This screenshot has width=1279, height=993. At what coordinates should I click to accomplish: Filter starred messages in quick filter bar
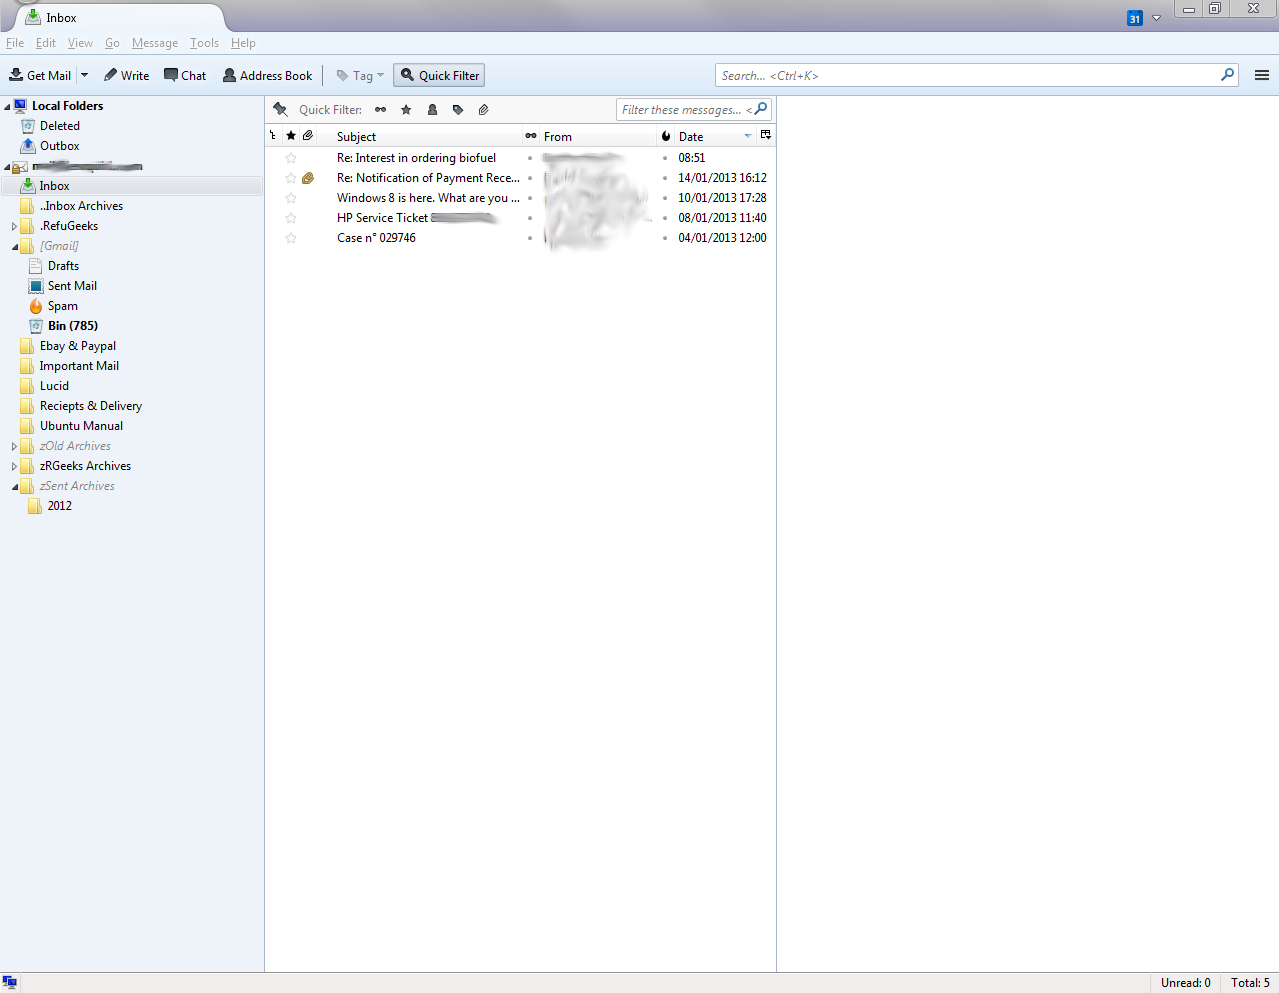click(406, 110)
